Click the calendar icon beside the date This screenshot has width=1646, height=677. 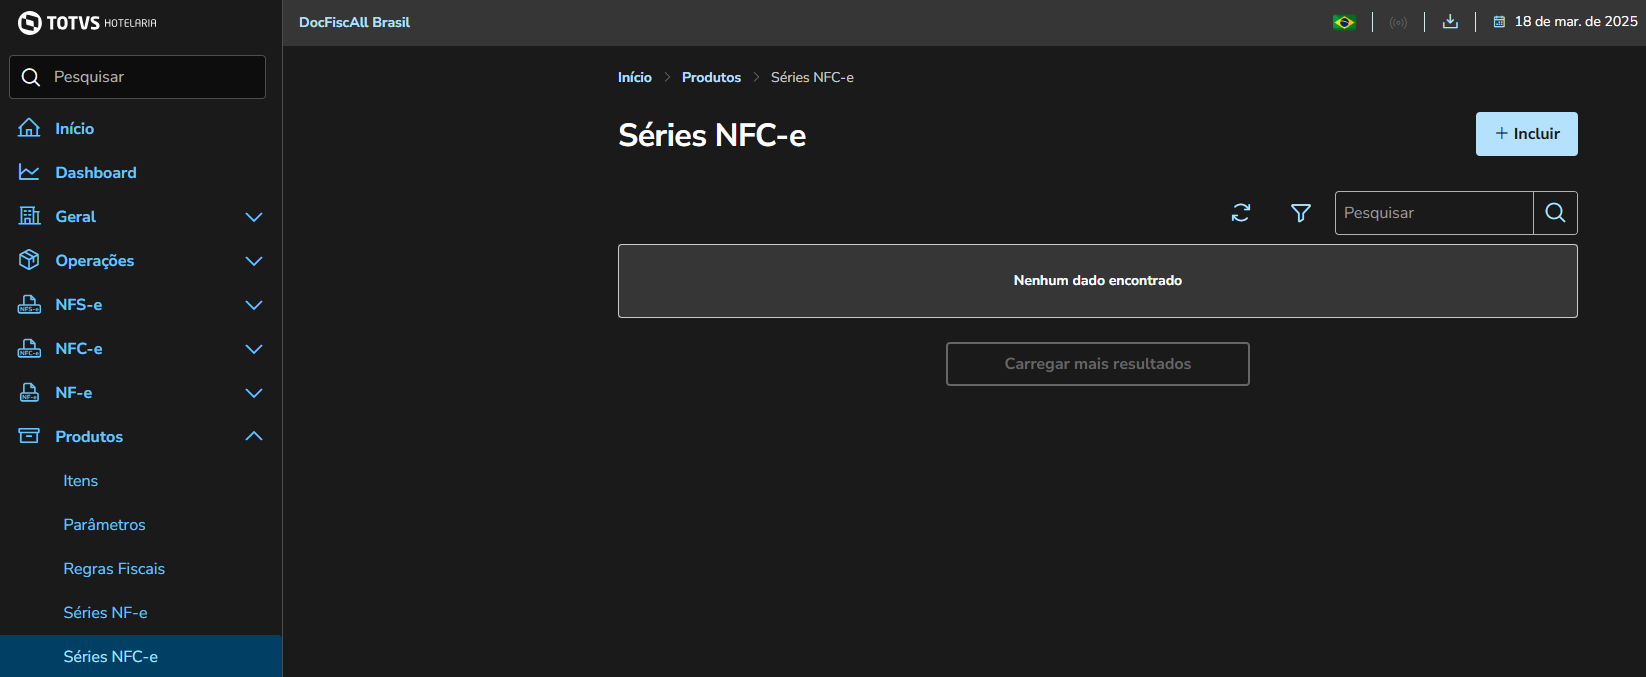(1499, 22)
